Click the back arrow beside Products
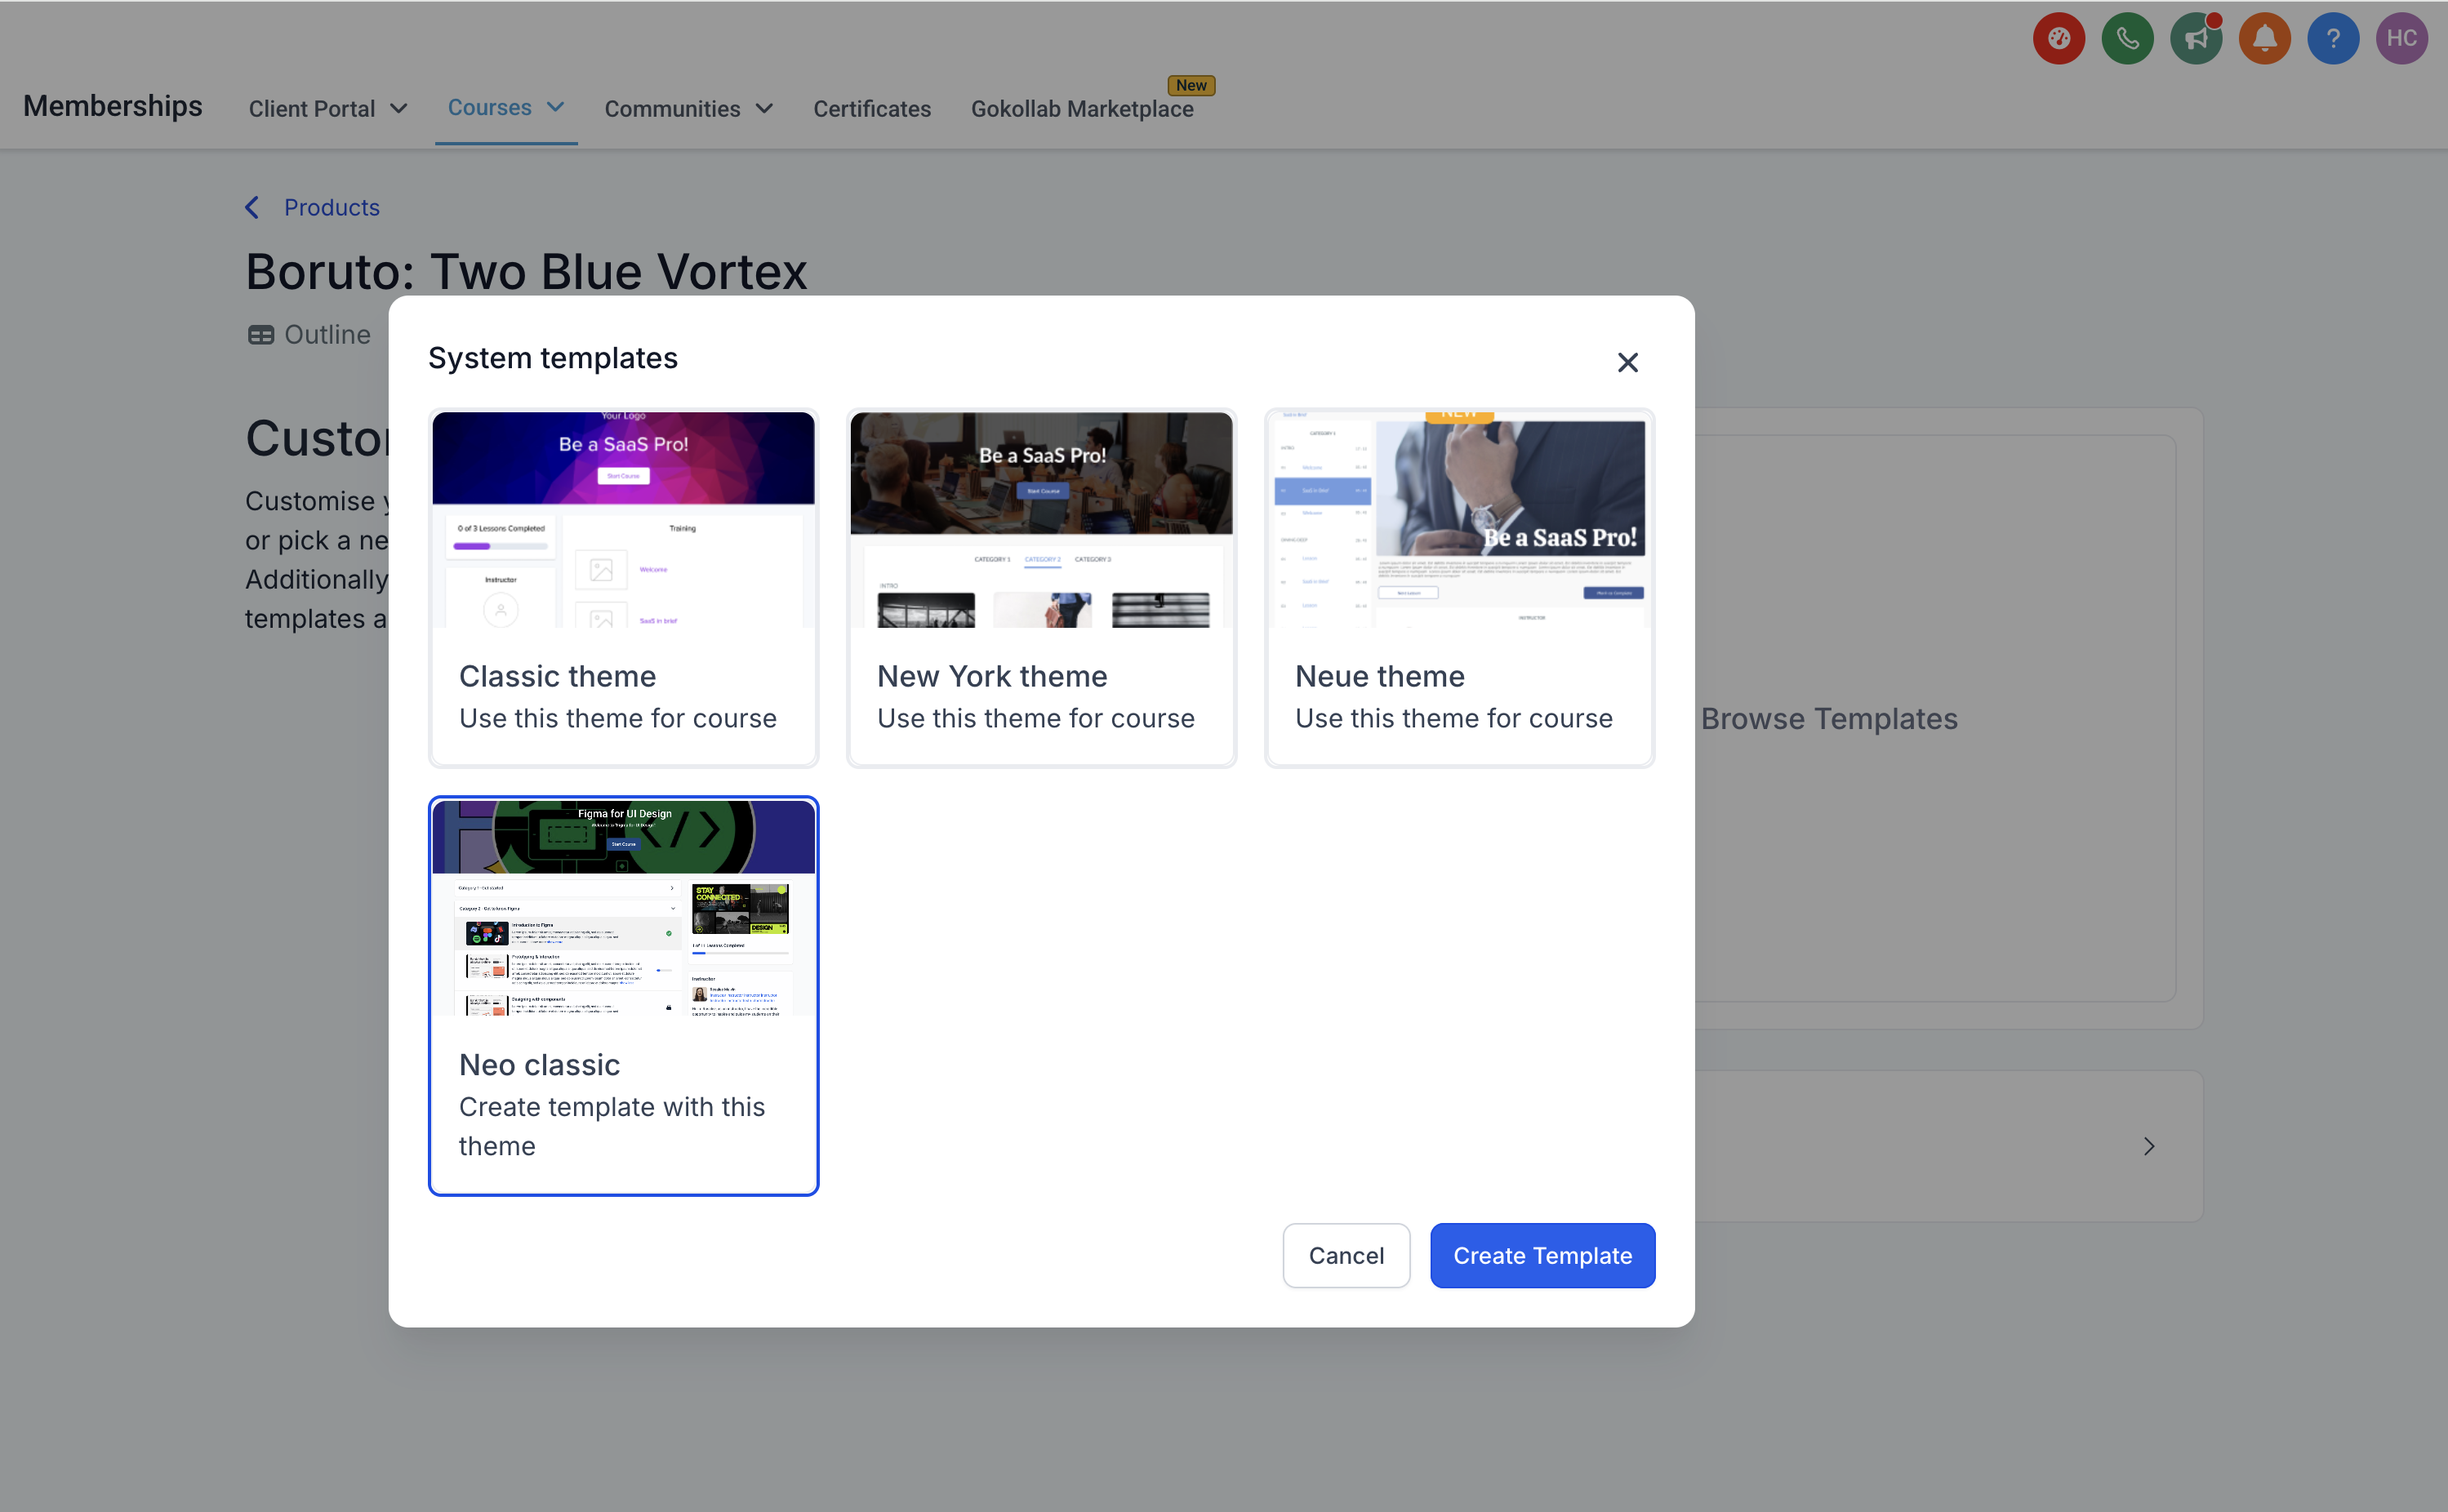Image resolution: width=2448 pixels, height=1512 pixels. 252,207
